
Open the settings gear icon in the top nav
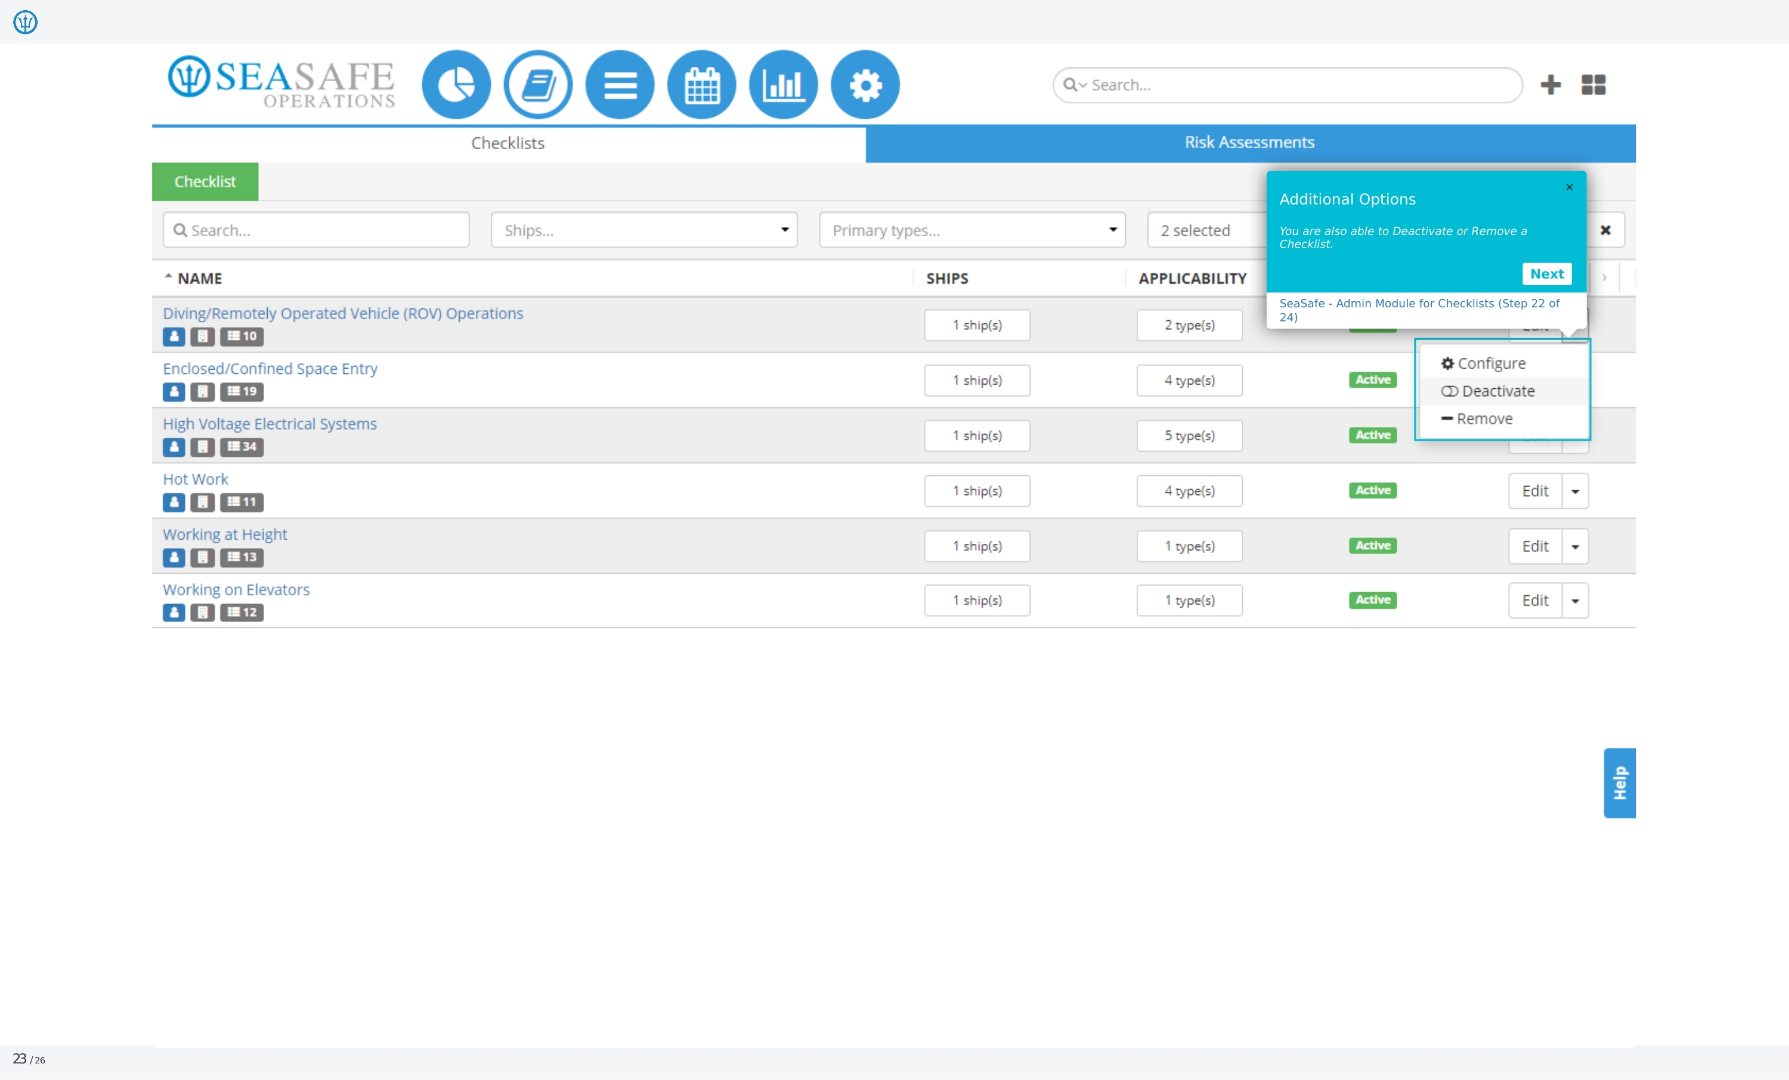pyautogui.click(x=865, y=85)
